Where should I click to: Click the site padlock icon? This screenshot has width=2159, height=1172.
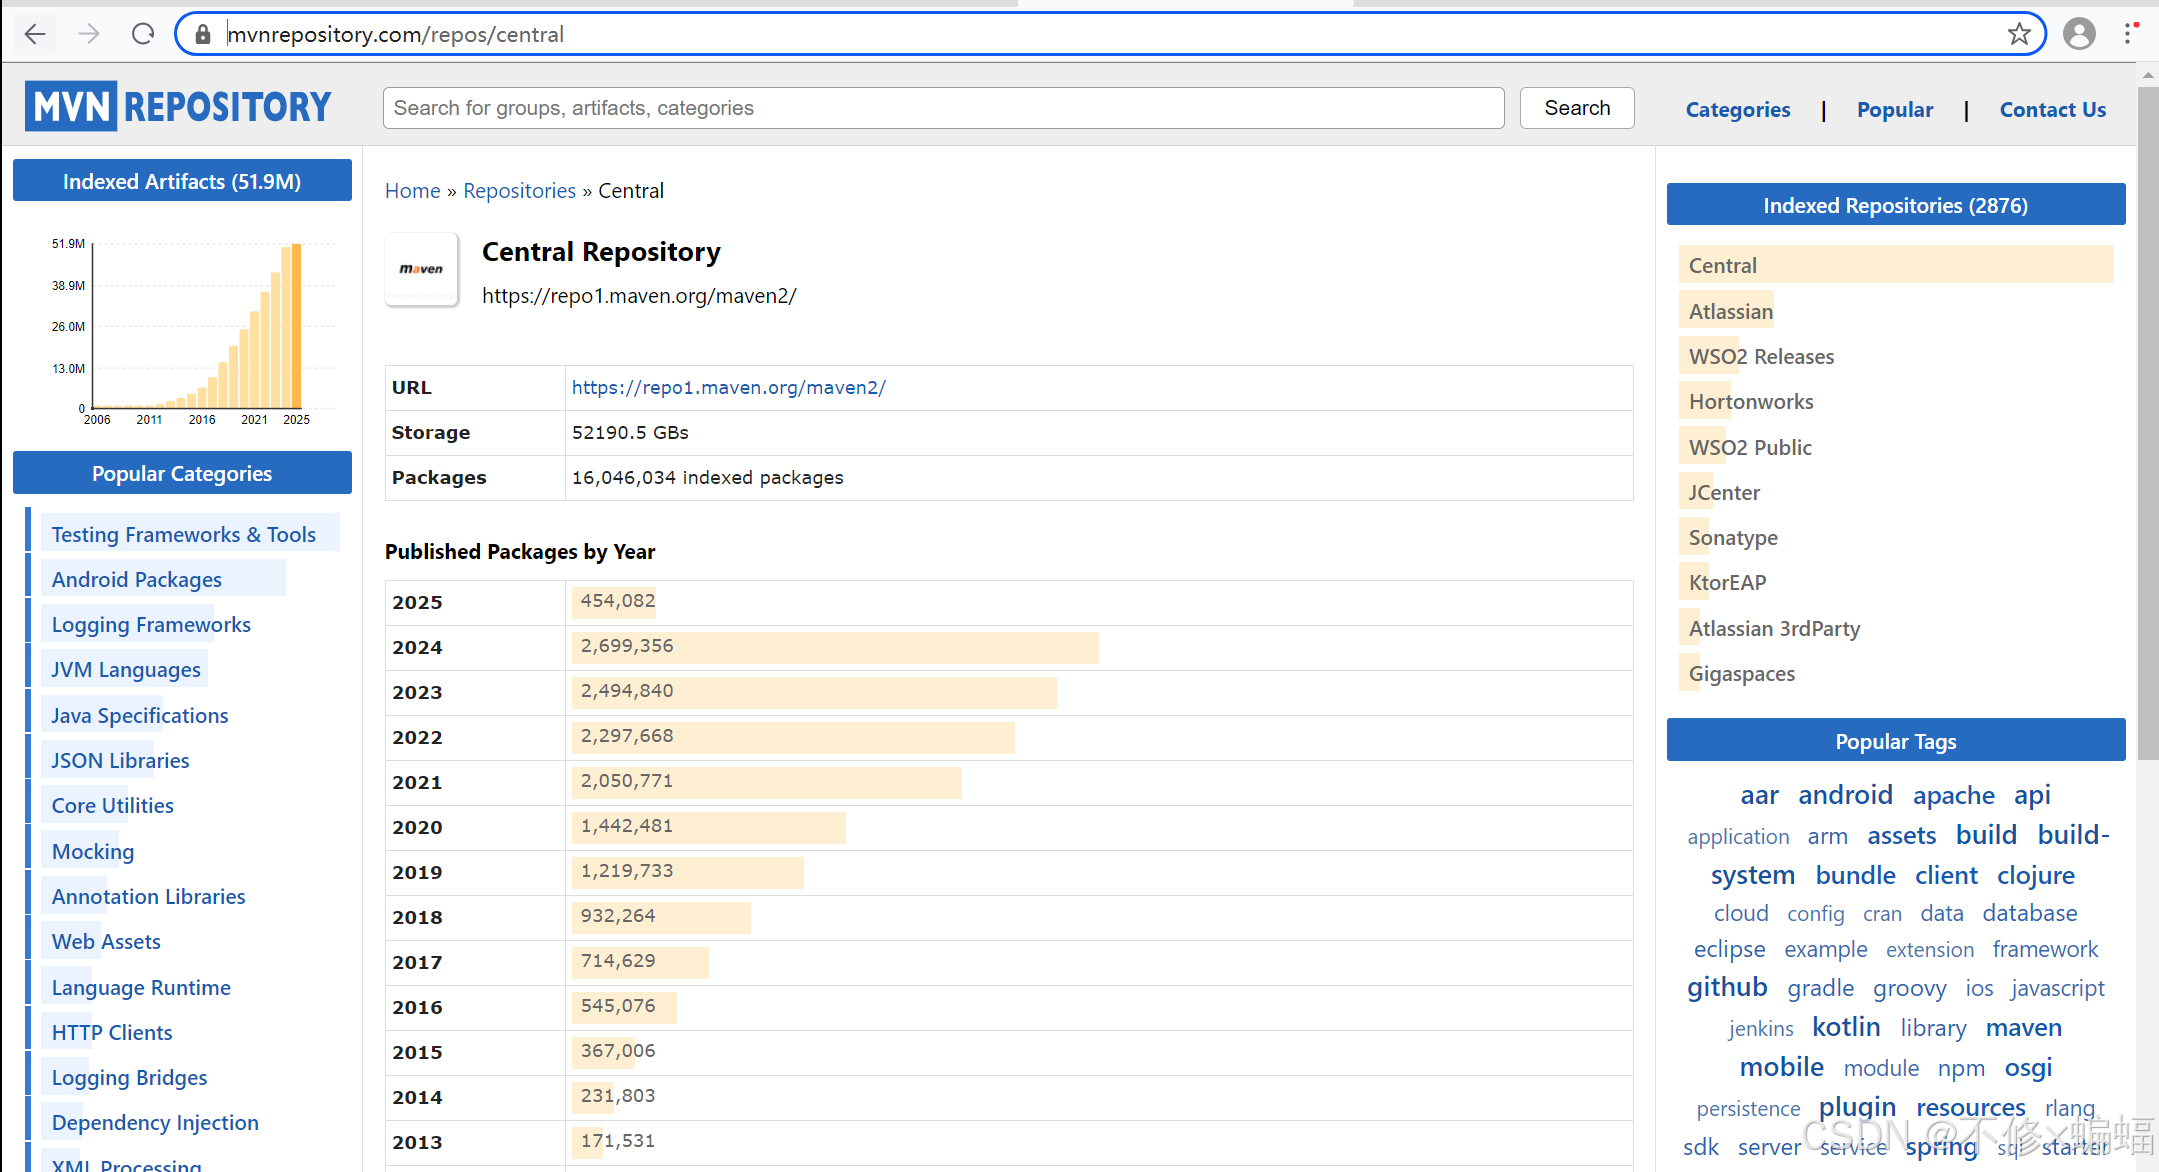click(203, 35)
